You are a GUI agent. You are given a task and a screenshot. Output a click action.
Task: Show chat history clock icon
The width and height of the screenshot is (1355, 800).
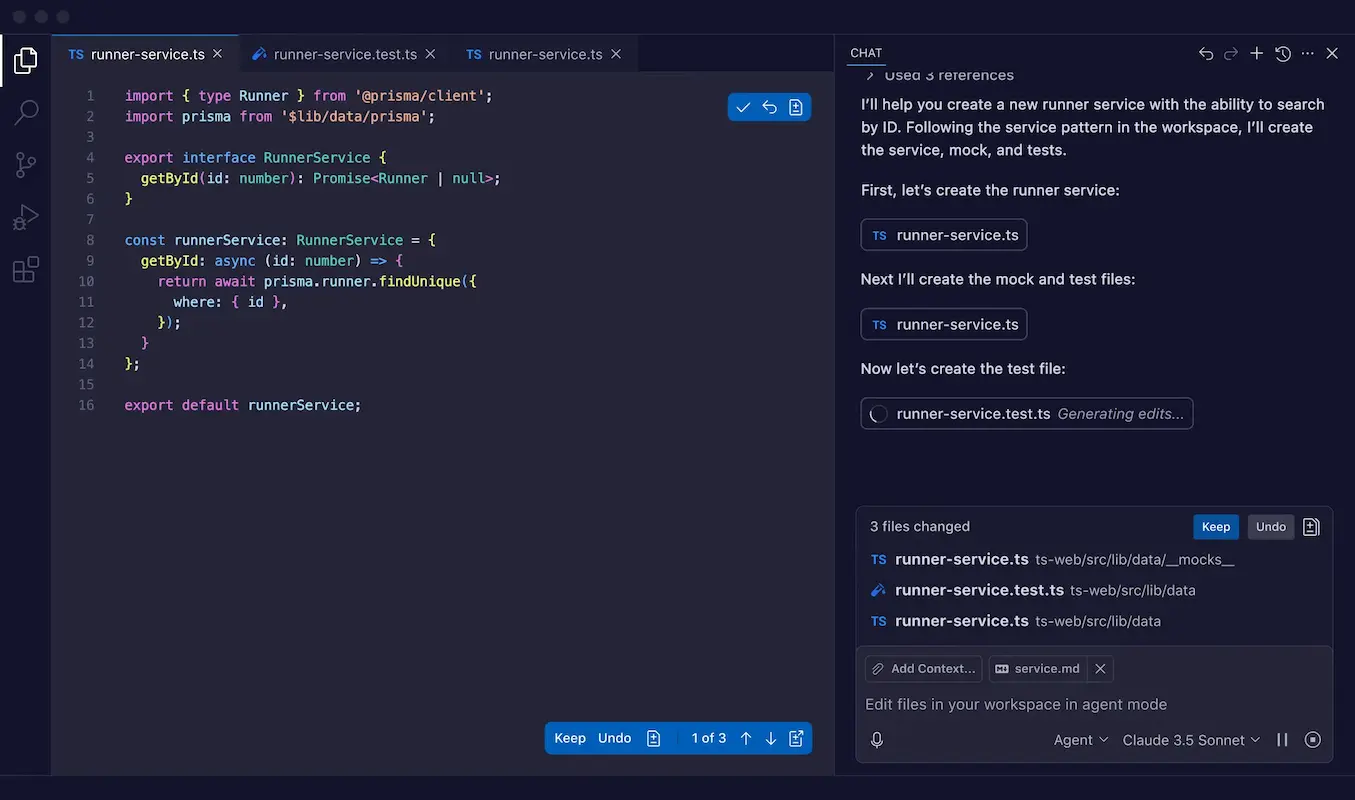(1283, 54)
